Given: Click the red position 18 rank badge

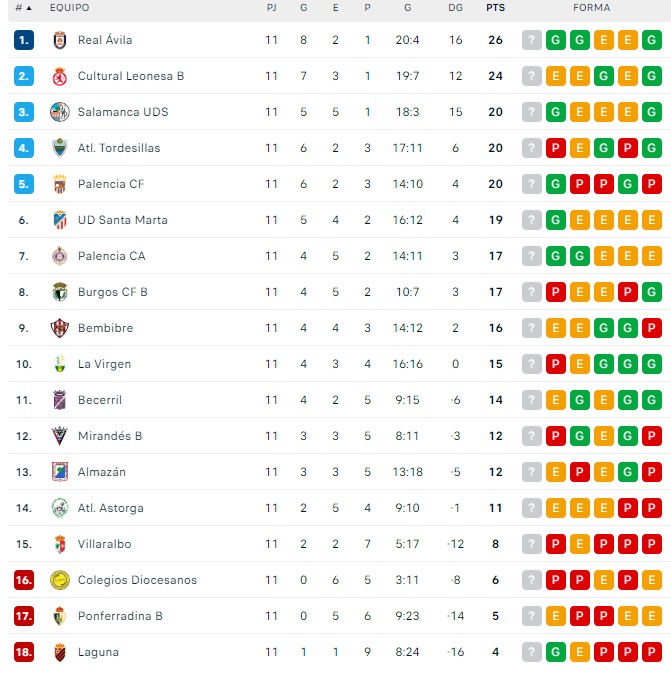Looking at the screenshot, I should click(24, 652).
